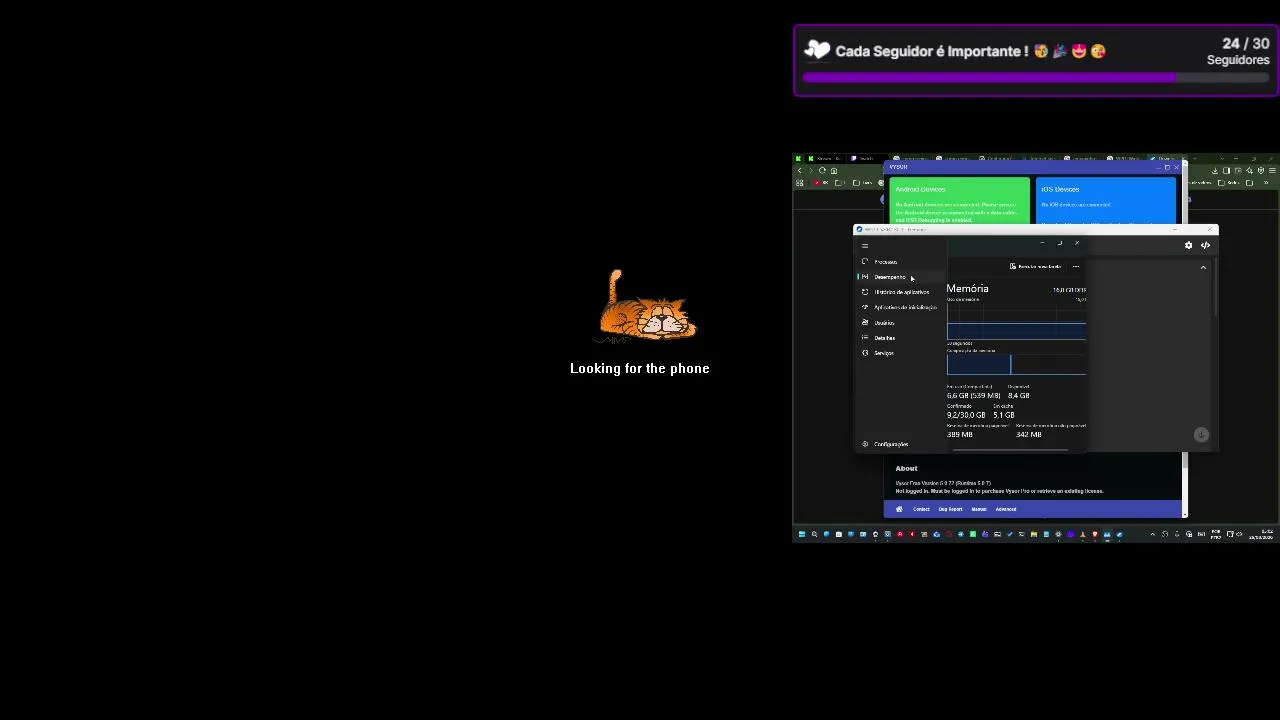
Task: Click the 8,4 GB available value
Action: point(1019,396)
